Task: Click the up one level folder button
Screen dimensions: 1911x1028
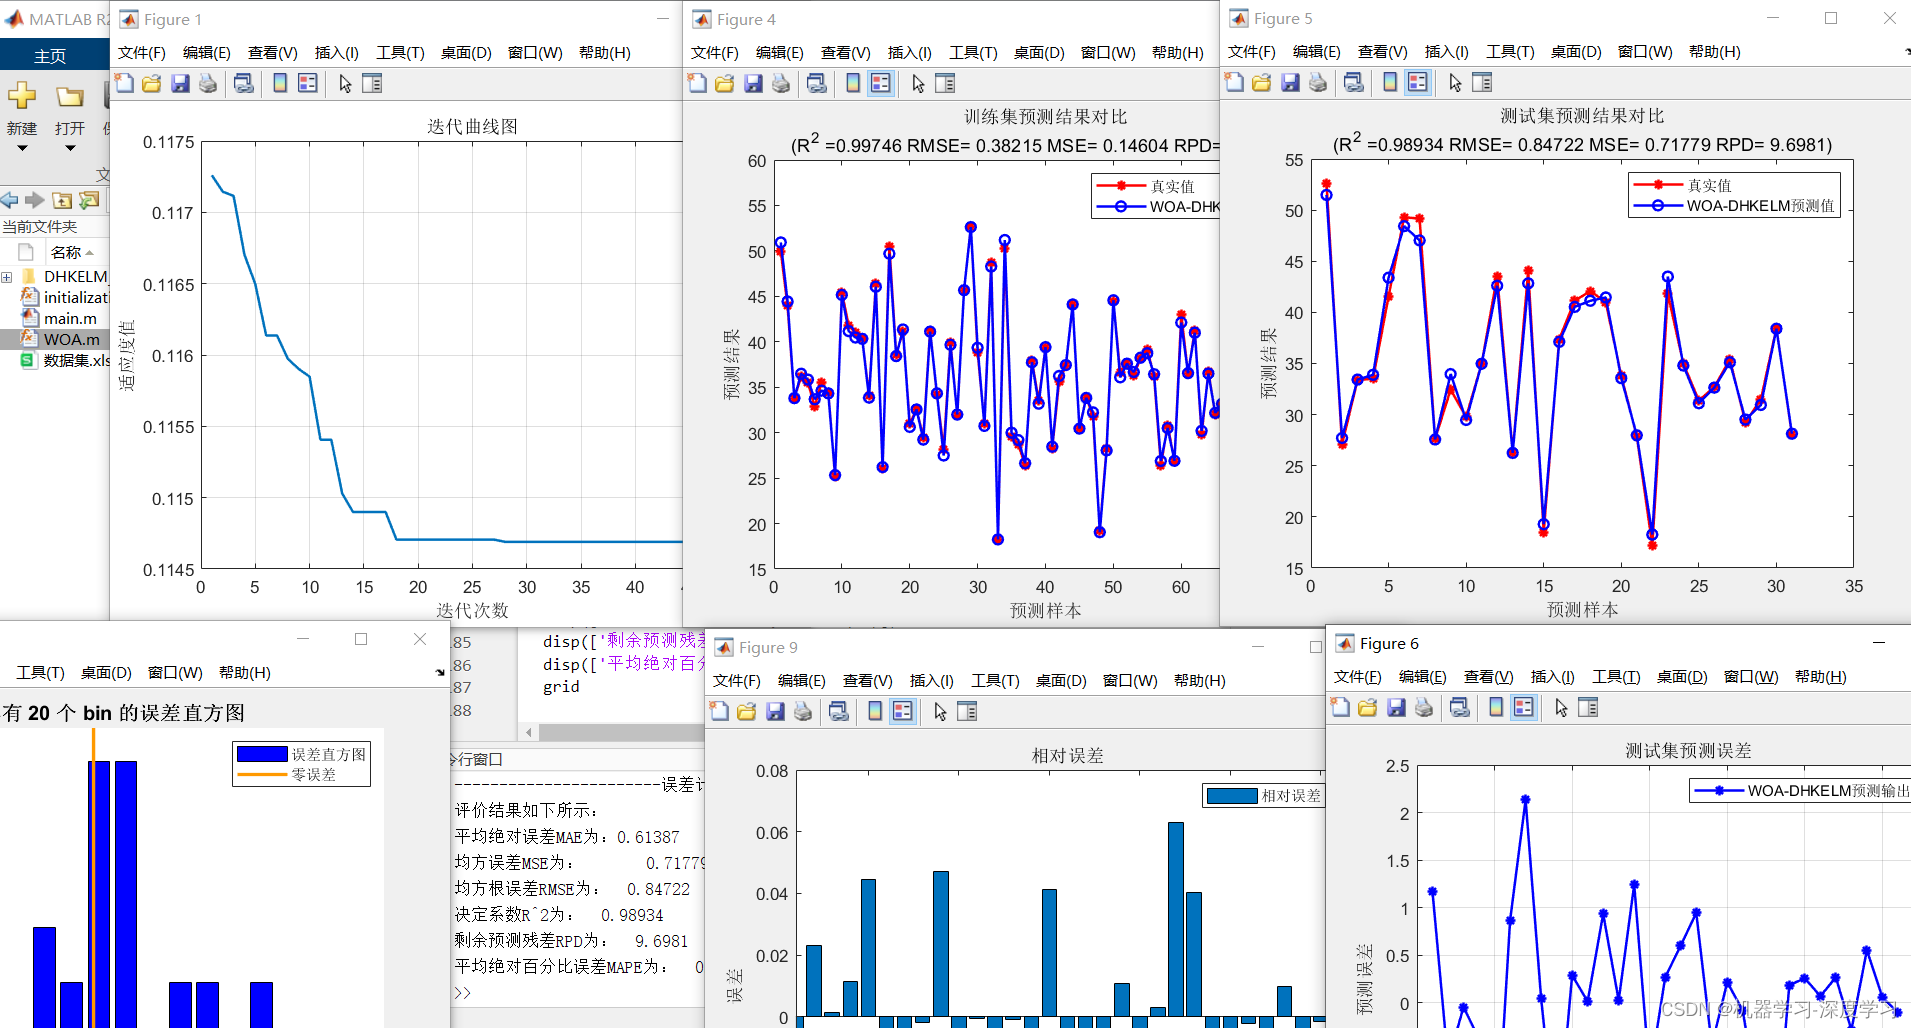Action: 62,200
